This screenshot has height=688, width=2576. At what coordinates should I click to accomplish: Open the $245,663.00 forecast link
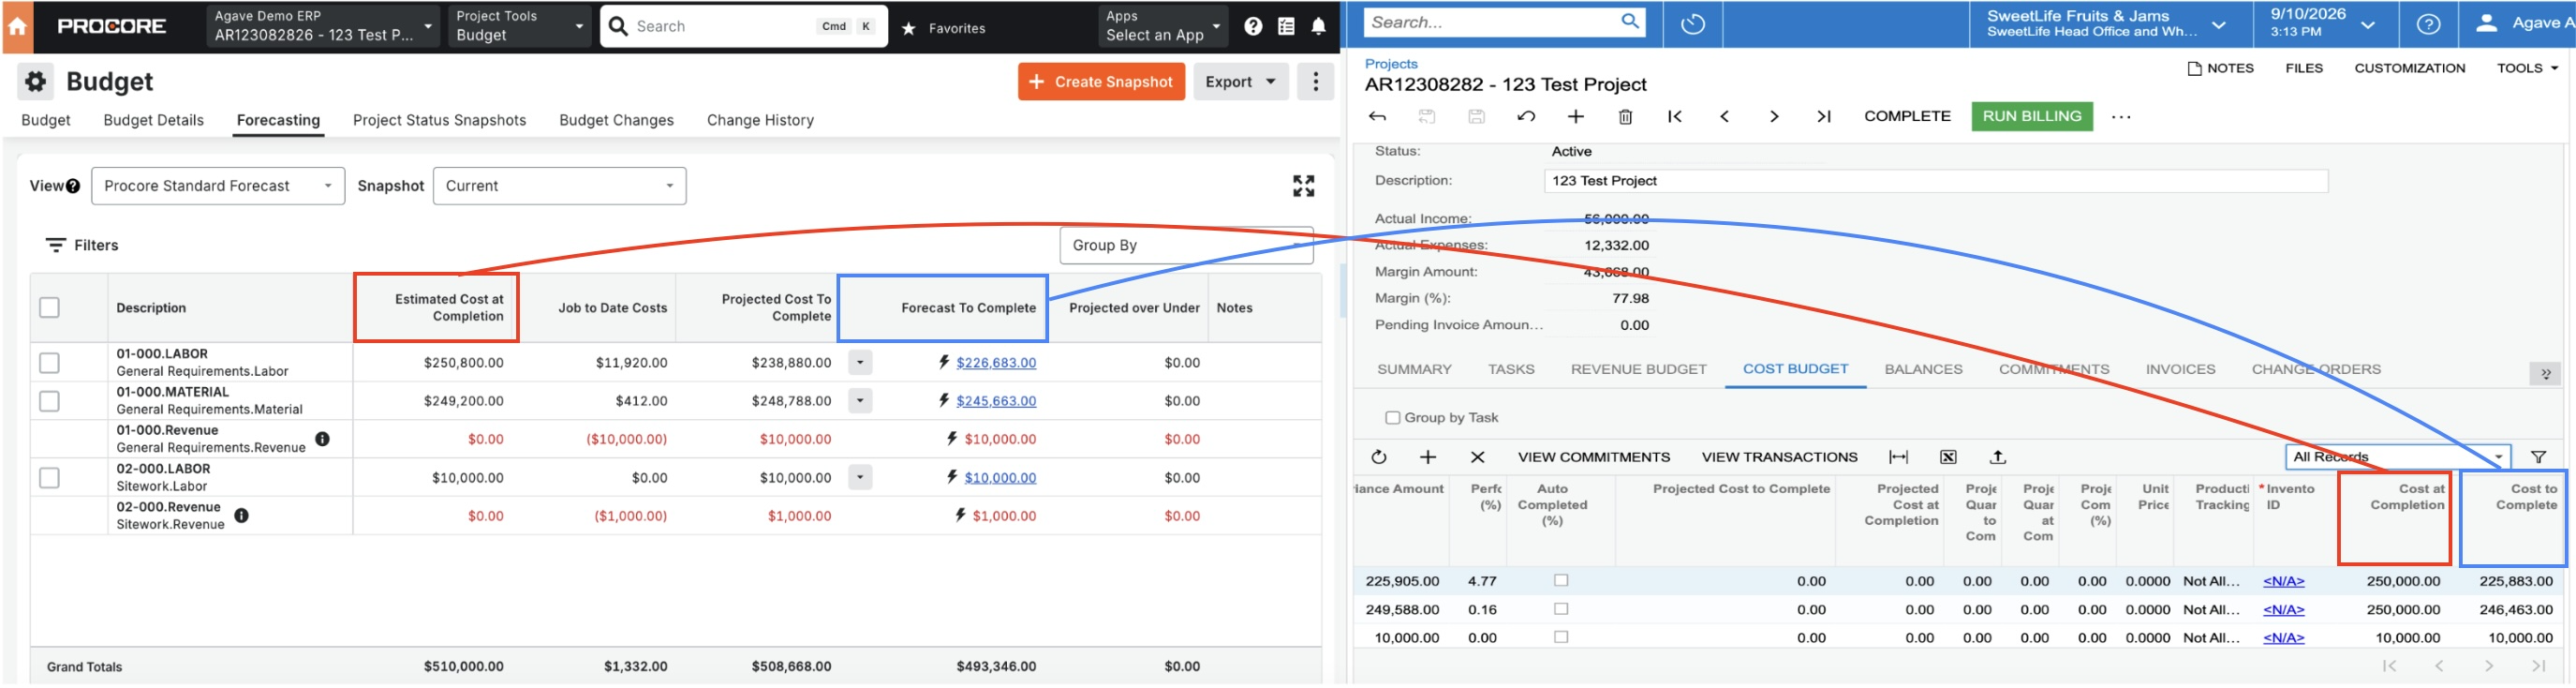click(x=996, y=401)
